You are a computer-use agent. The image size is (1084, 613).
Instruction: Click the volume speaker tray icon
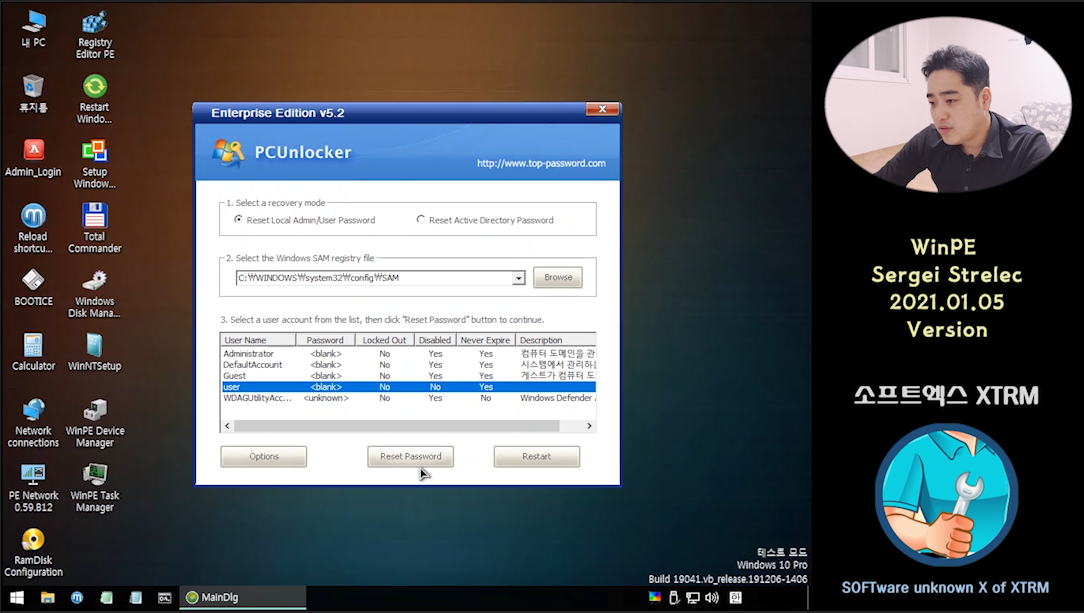coord(712,597)
